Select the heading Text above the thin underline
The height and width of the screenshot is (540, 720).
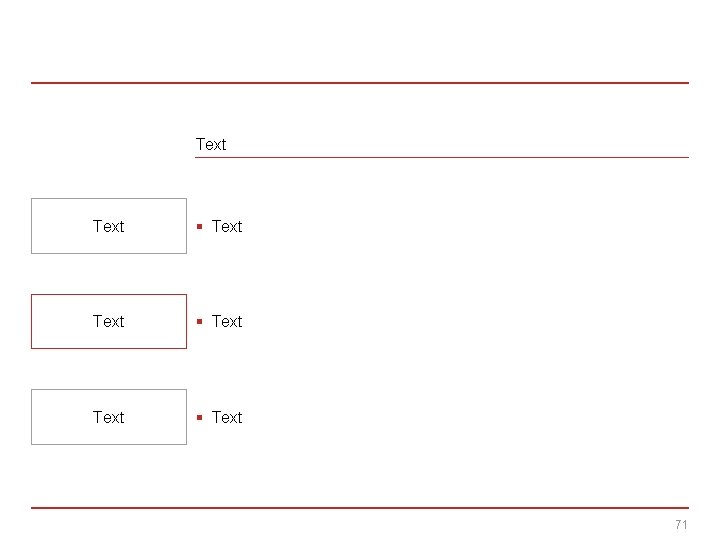[x=211, y=145]
